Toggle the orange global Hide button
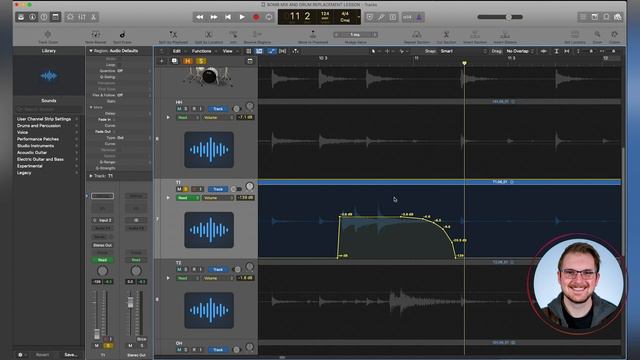 click(188, 61)
